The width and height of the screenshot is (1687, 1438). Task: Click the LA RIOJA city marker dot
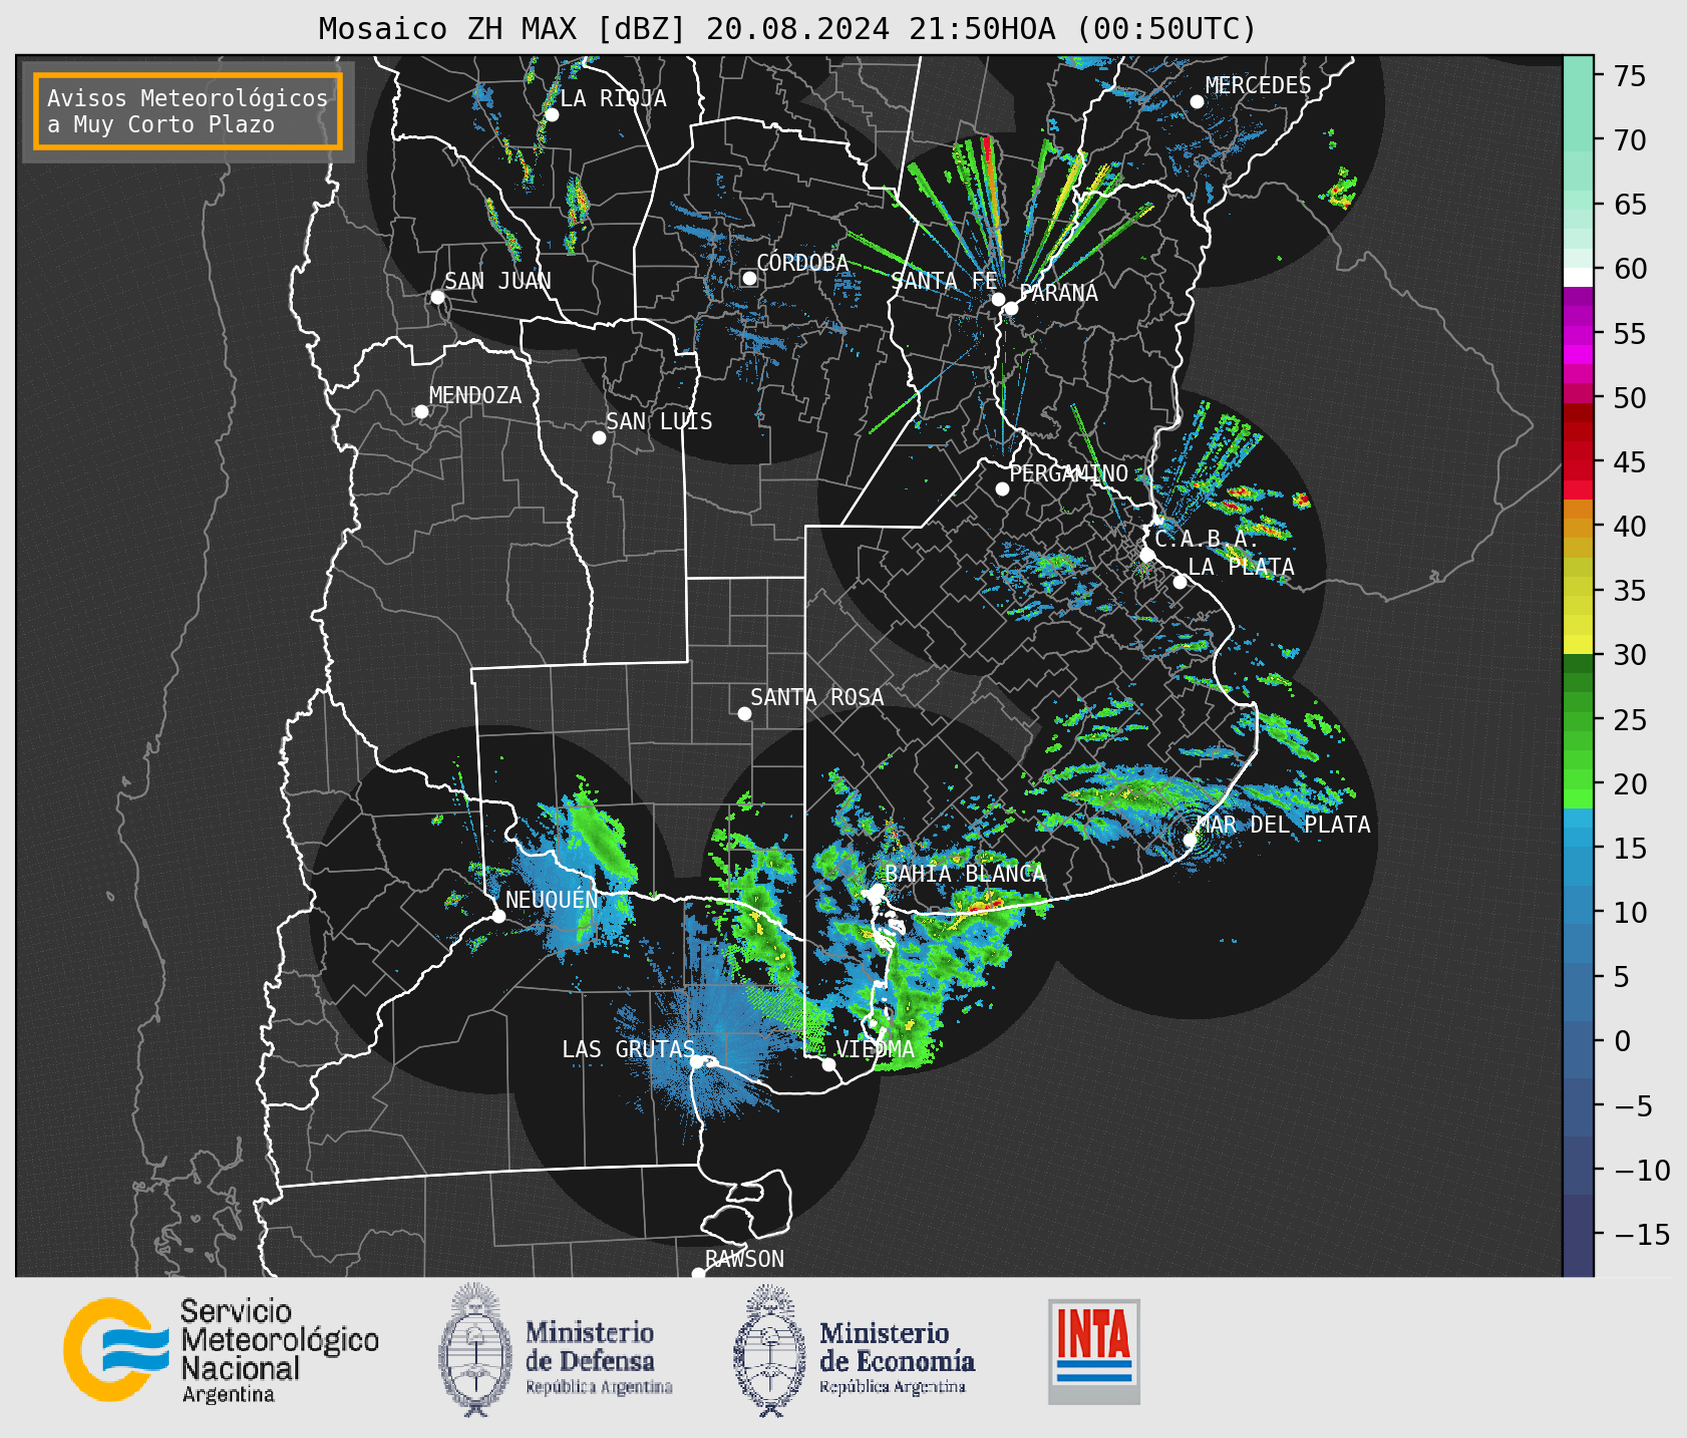click(x=551, y=115)
